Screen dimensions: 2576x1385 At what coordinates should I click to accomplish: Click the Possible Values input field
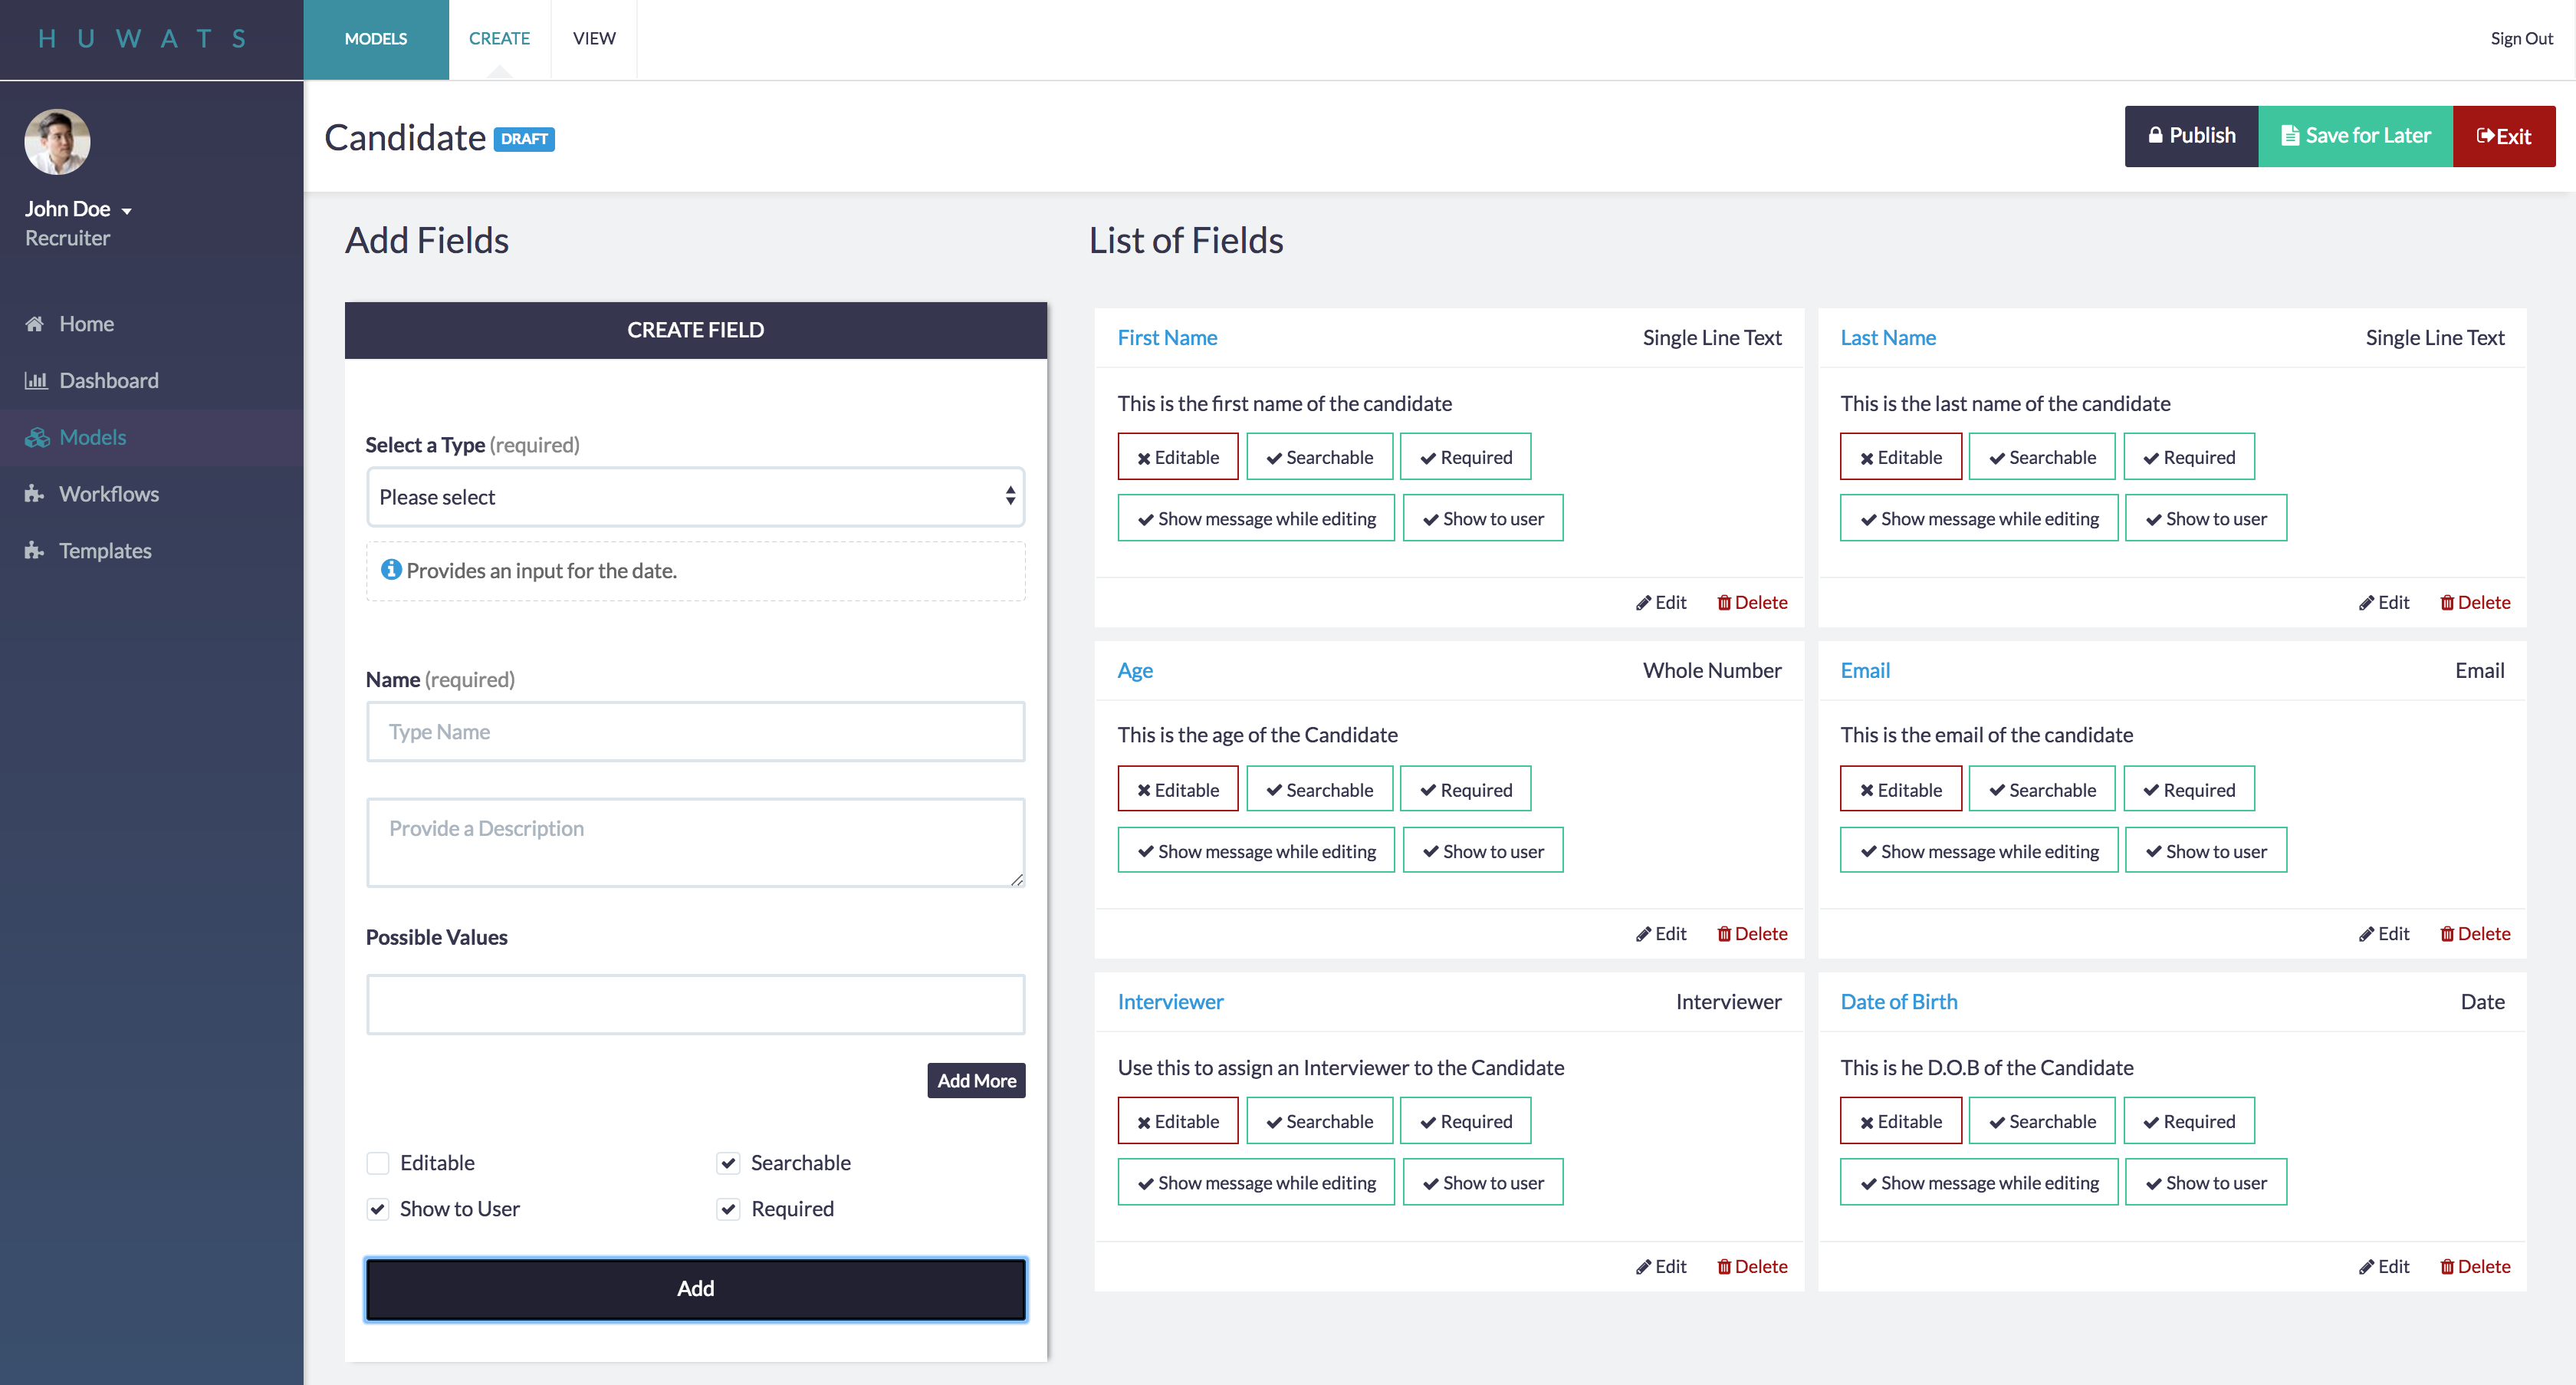[695, 1004]
